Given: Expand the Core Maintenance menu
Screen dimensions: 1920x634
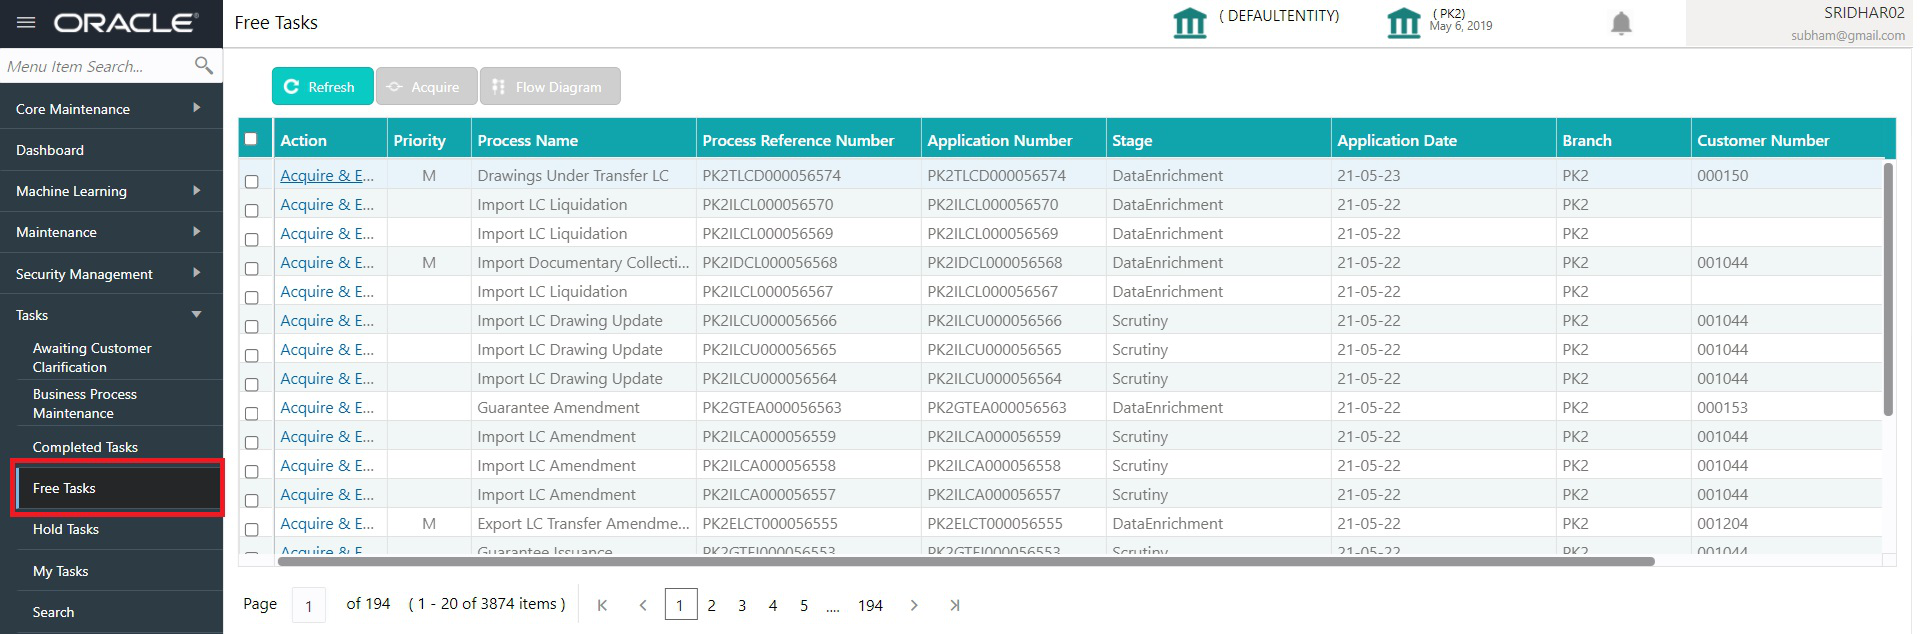Looking at the screenshot, I should [x=111, y=108].
